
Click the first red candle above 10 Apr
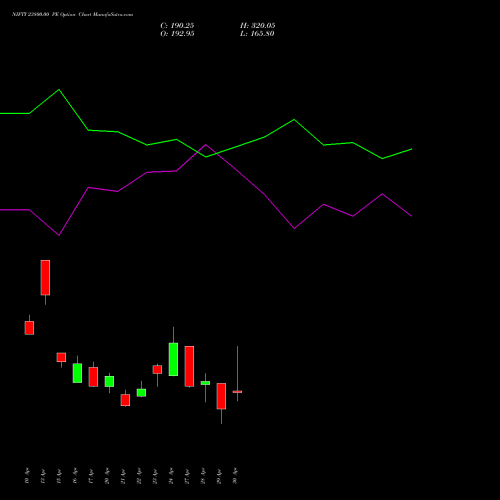pos(29,328)
